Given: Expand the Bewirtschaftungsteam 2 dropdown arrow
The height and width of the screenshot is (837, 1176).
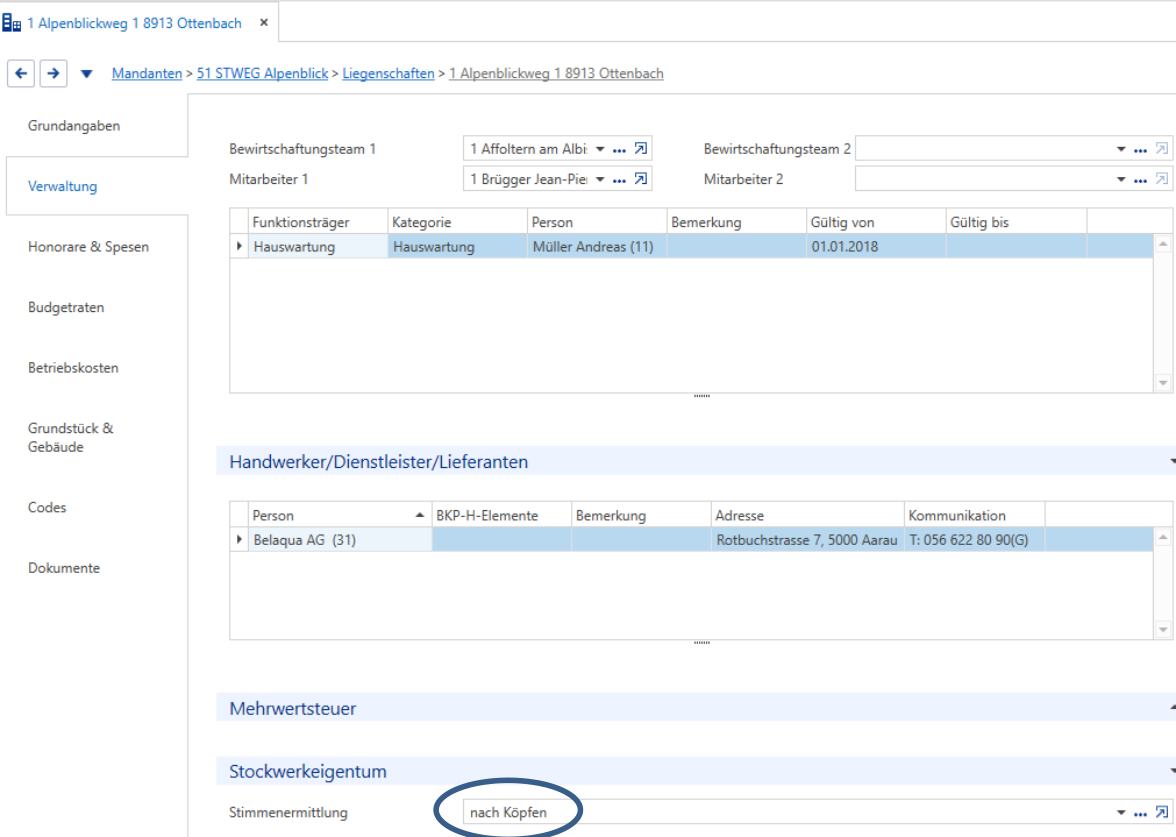Looking at the screenshot, I should pos(1121,149).
